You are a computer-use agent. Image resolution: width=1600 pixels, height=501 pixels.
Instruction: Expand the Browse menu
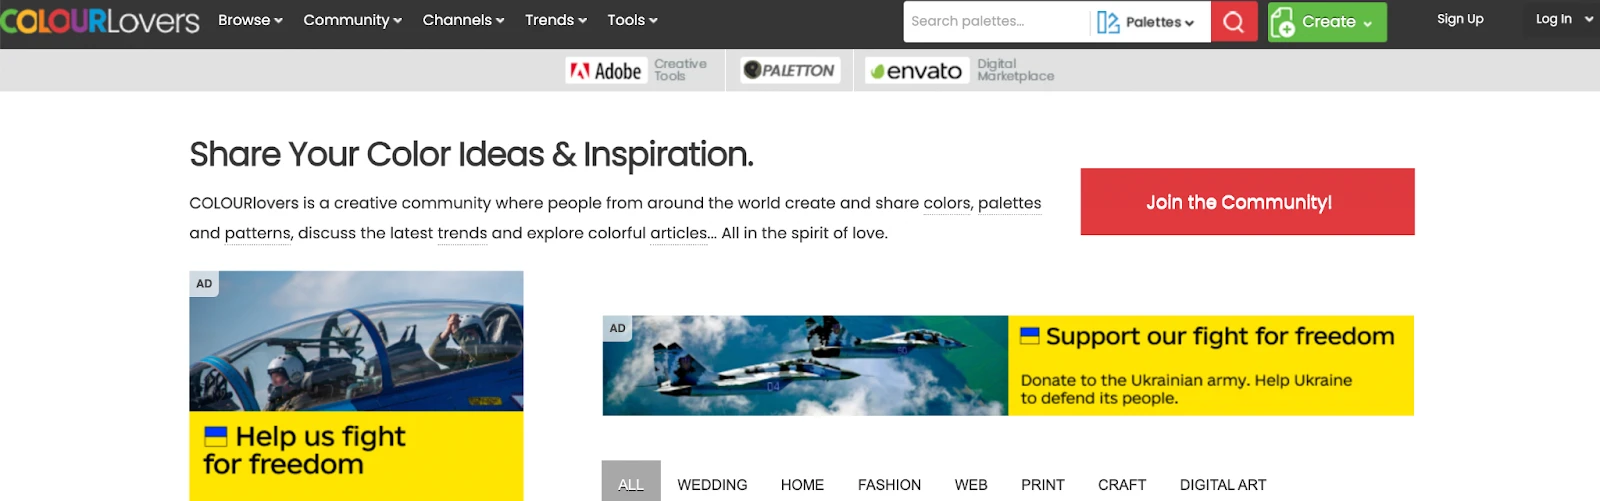[x=250, y=20]
